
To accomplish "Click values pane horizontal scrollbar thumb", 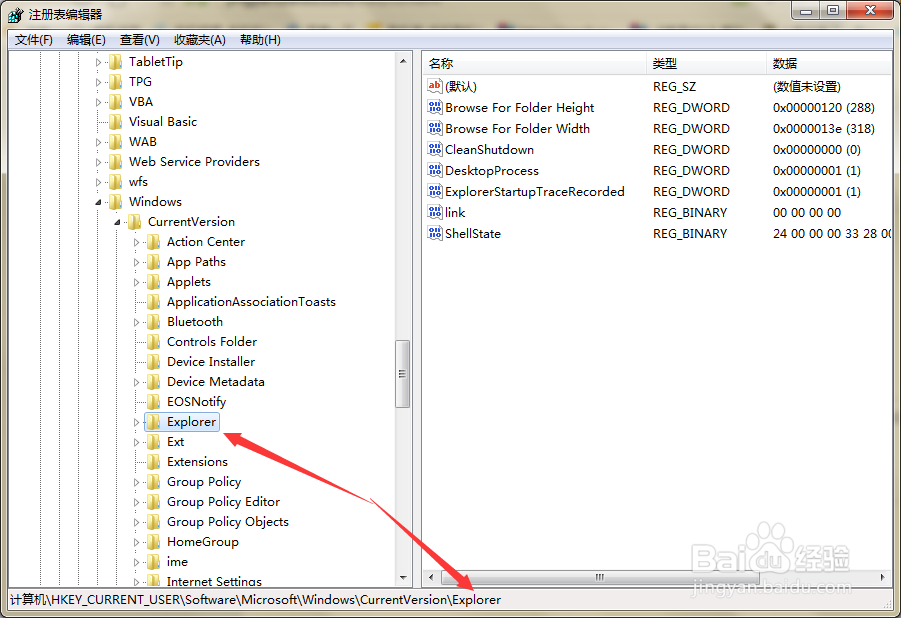I will (x=600, y=577).
